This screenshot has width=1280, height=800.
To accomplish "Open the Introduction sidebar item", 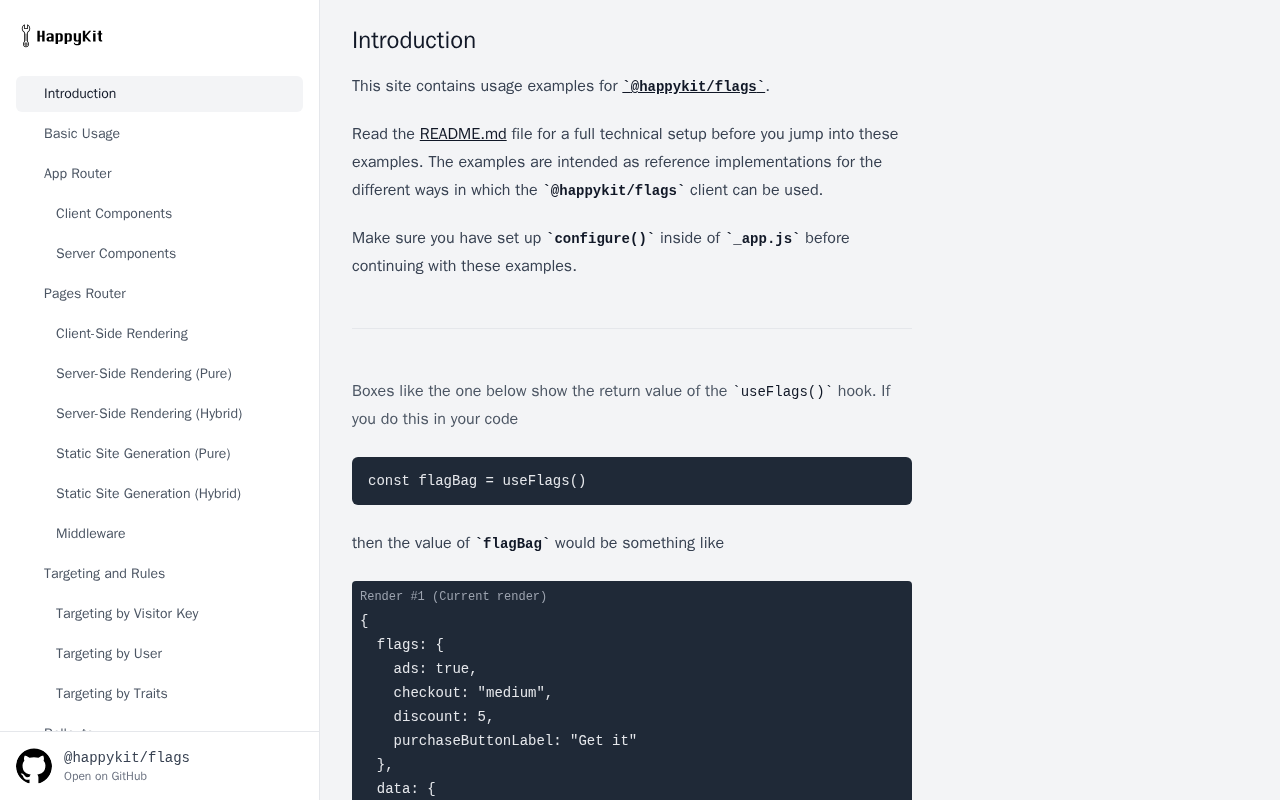I will click(80, 94).
